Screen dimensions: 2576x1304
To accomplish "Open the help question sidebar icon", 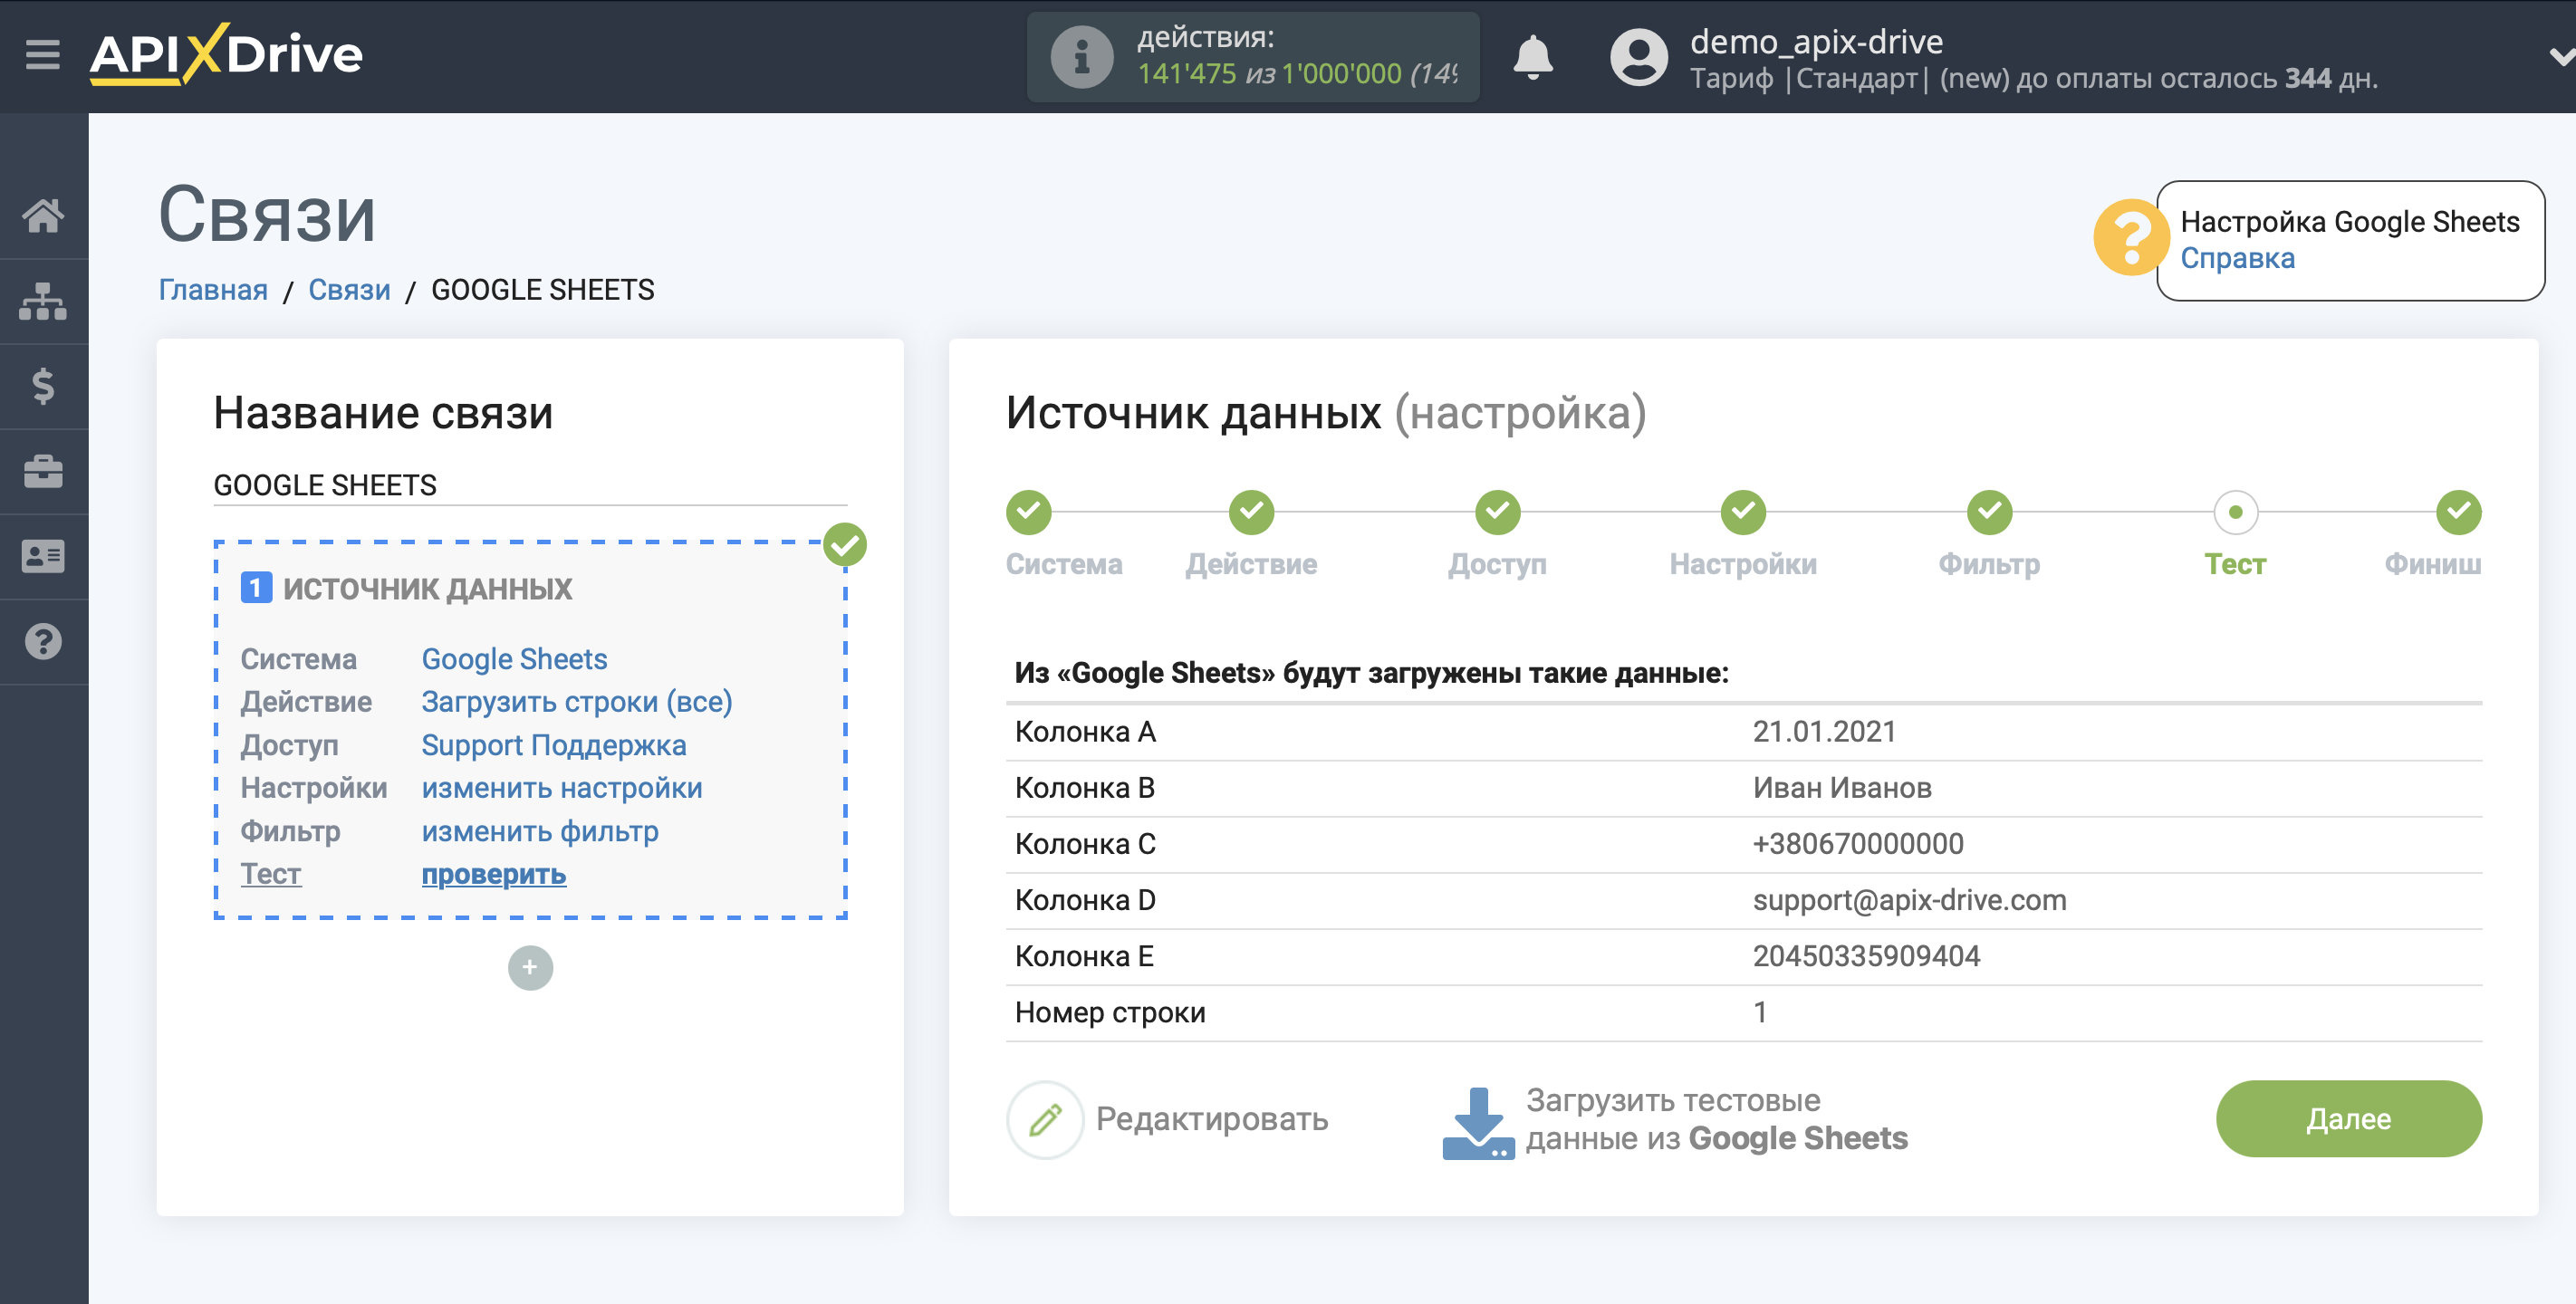I will 43,641.
